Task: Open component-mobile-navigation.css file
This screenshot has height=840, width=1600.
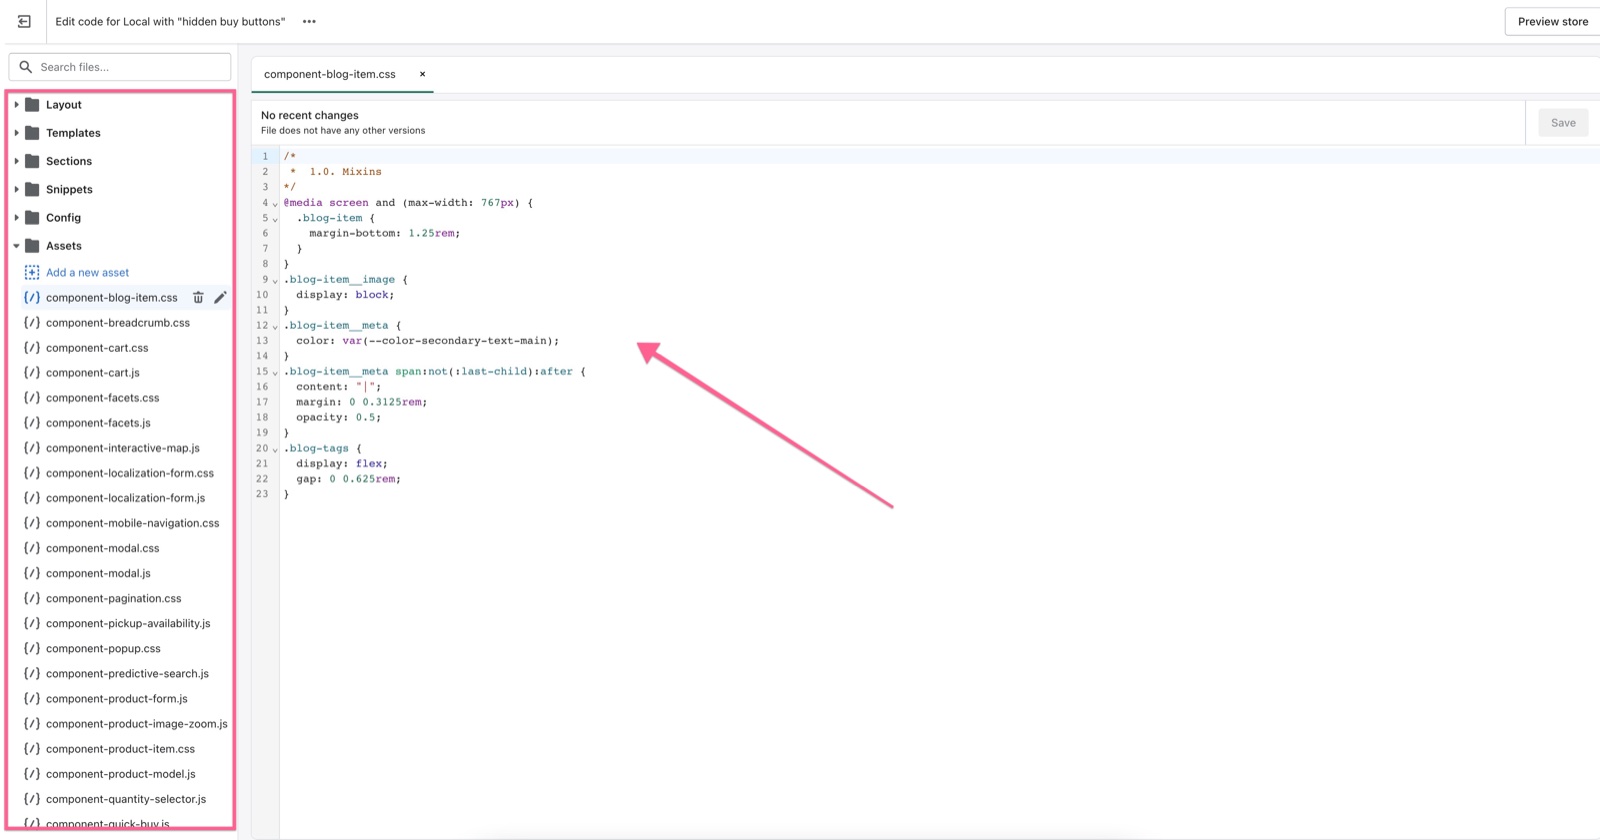Action: click(x=132, y=523)
